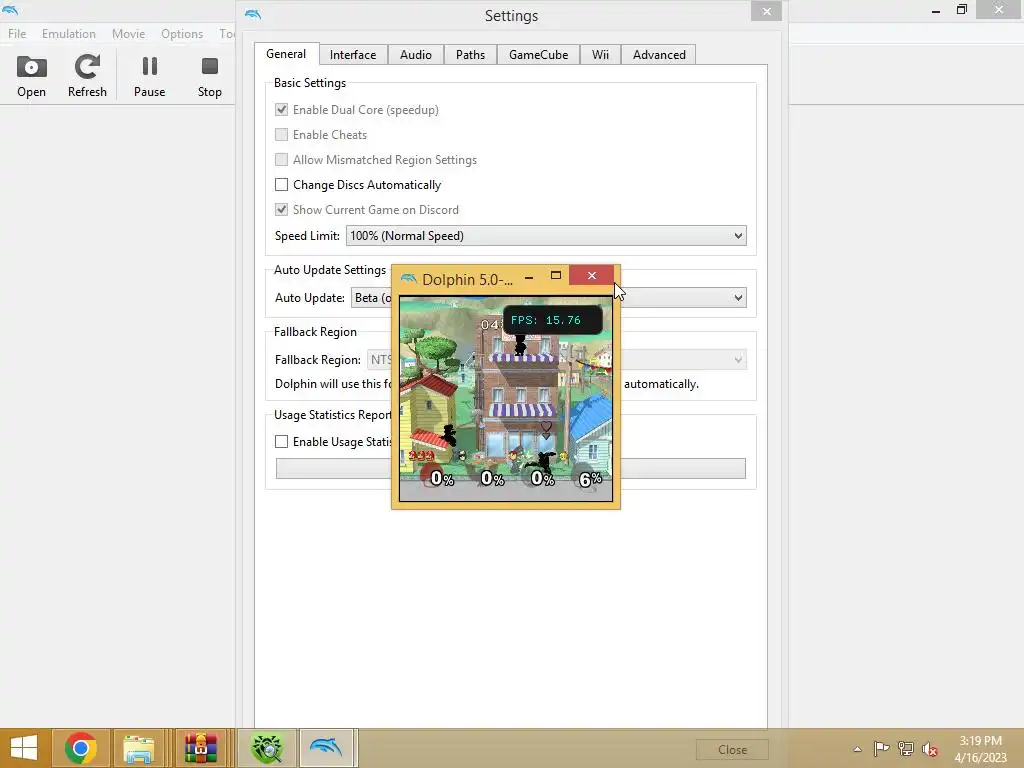The height and width of the screenshot is (768, 1024).
Task: Open the green bug scanner taskbar app
Action: 268,748
